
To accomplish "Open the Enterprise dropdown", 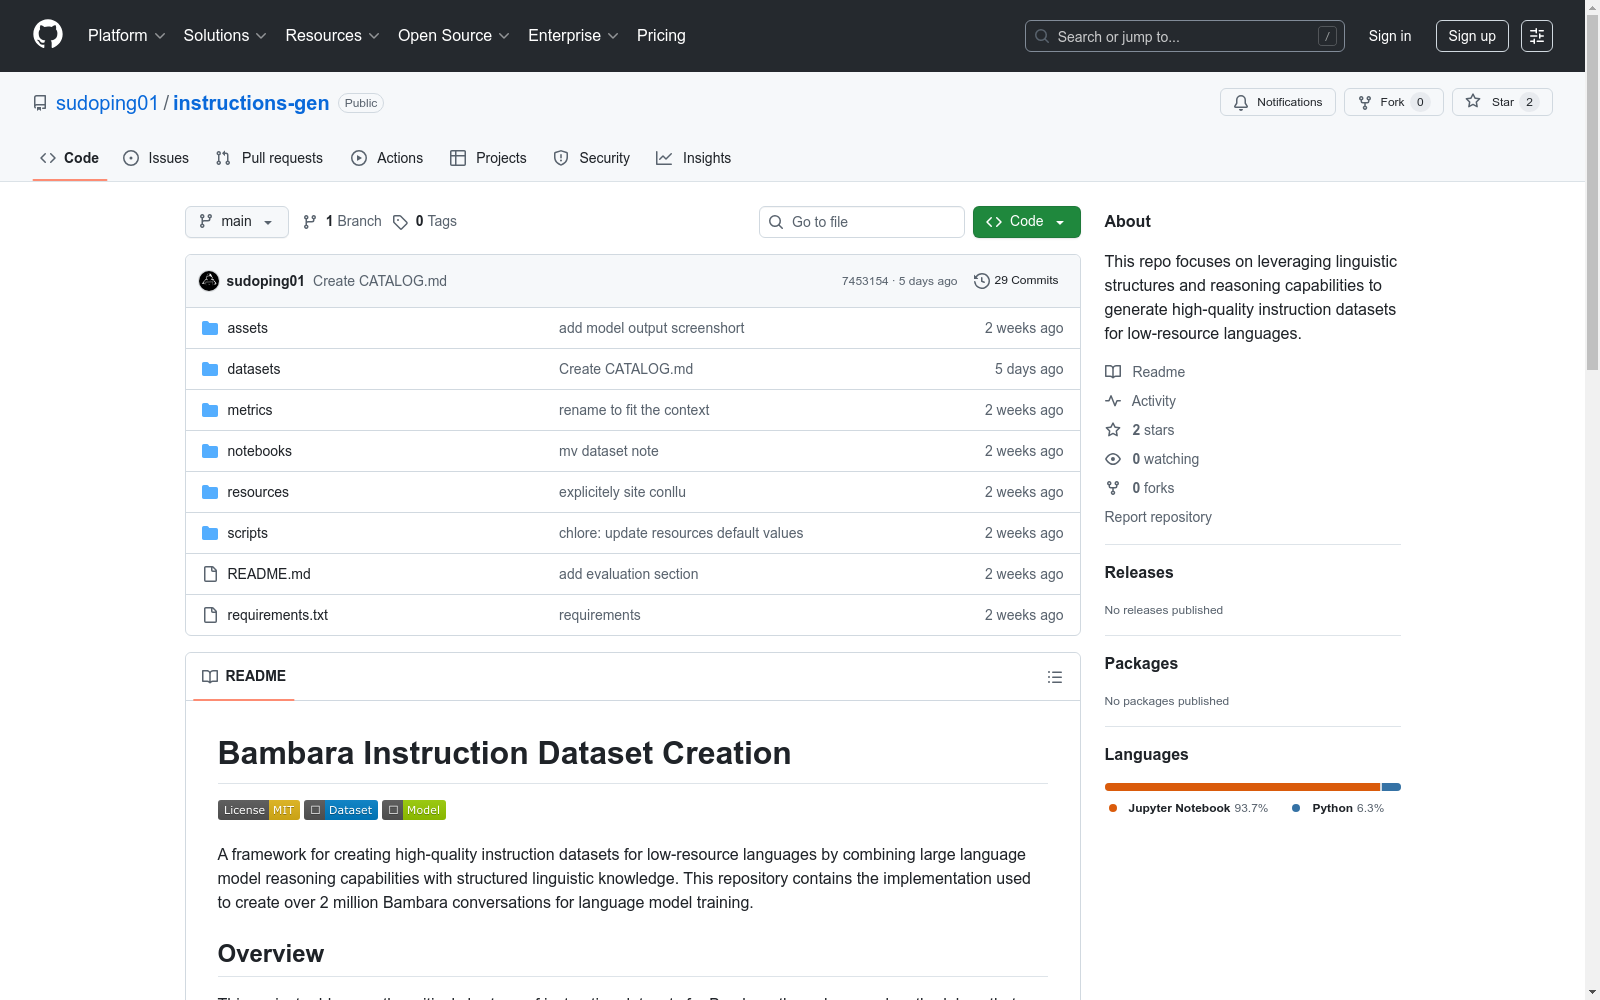I will tap(573, 36).
